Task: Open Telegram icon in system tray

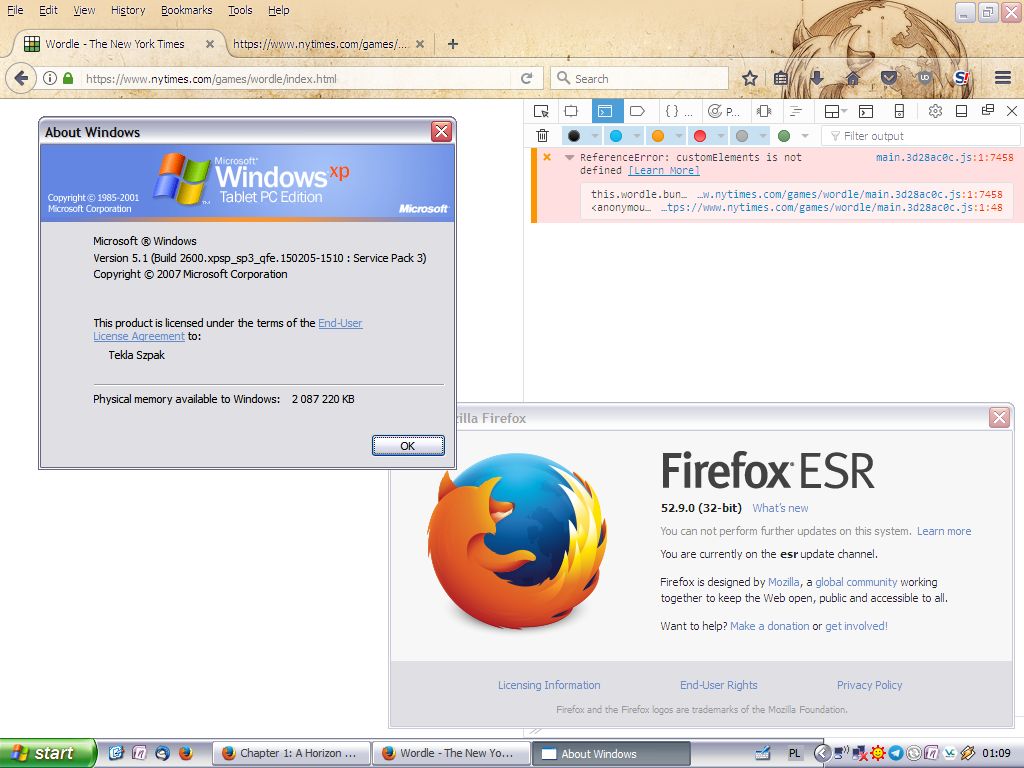Action: point(896,753)
